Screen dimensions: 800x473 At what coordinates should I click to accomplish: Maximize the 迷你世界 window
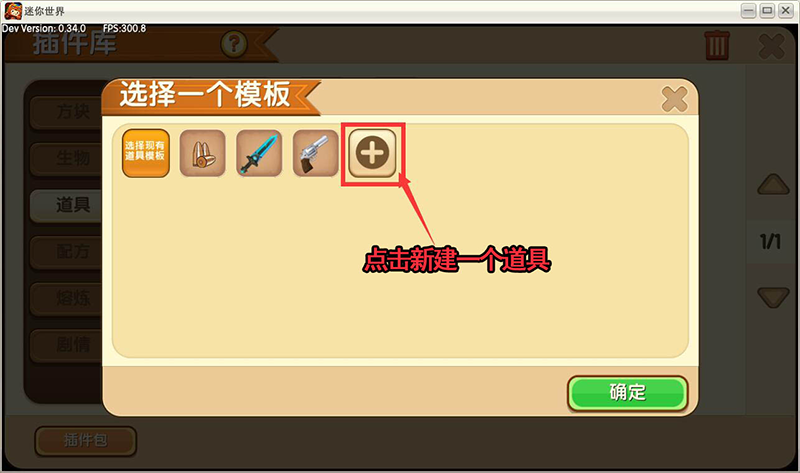pyautogui.click(x=767, y=10)
